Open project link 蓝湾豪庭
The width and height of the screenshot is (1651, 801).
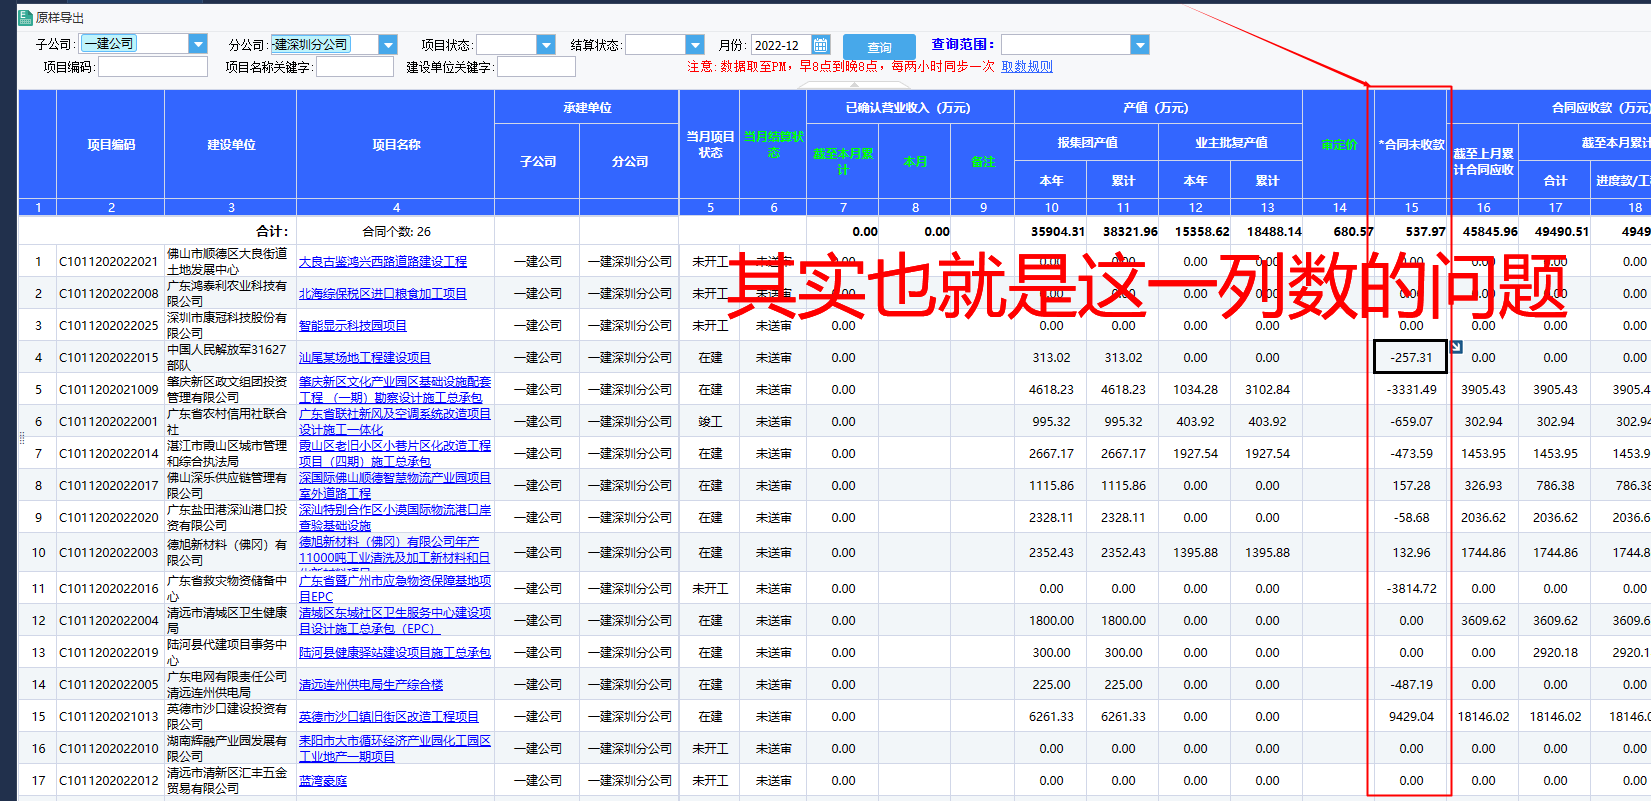(x=323, y=781)
